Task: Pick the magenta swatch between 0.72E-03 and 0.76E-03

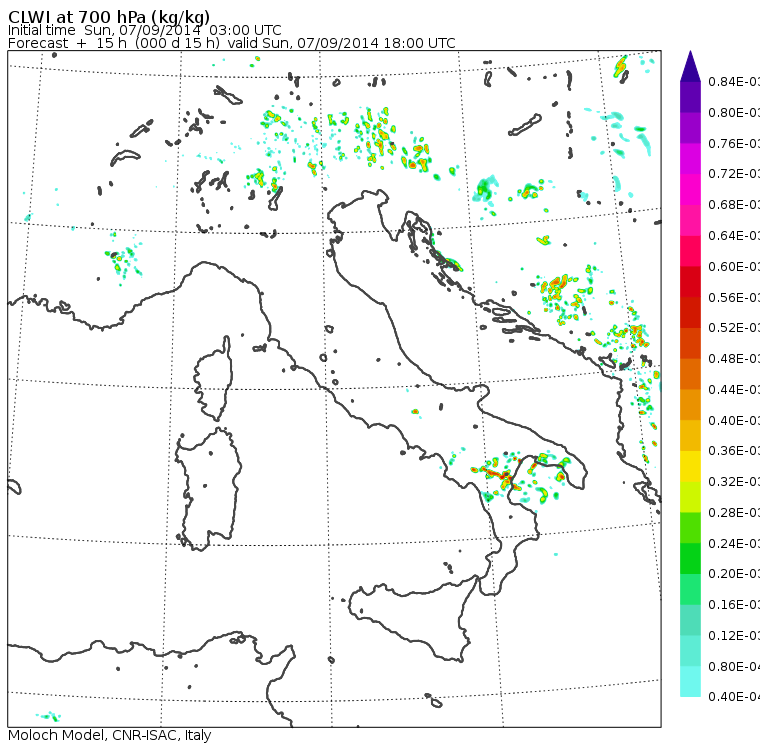Action: (x=690, y=159)
